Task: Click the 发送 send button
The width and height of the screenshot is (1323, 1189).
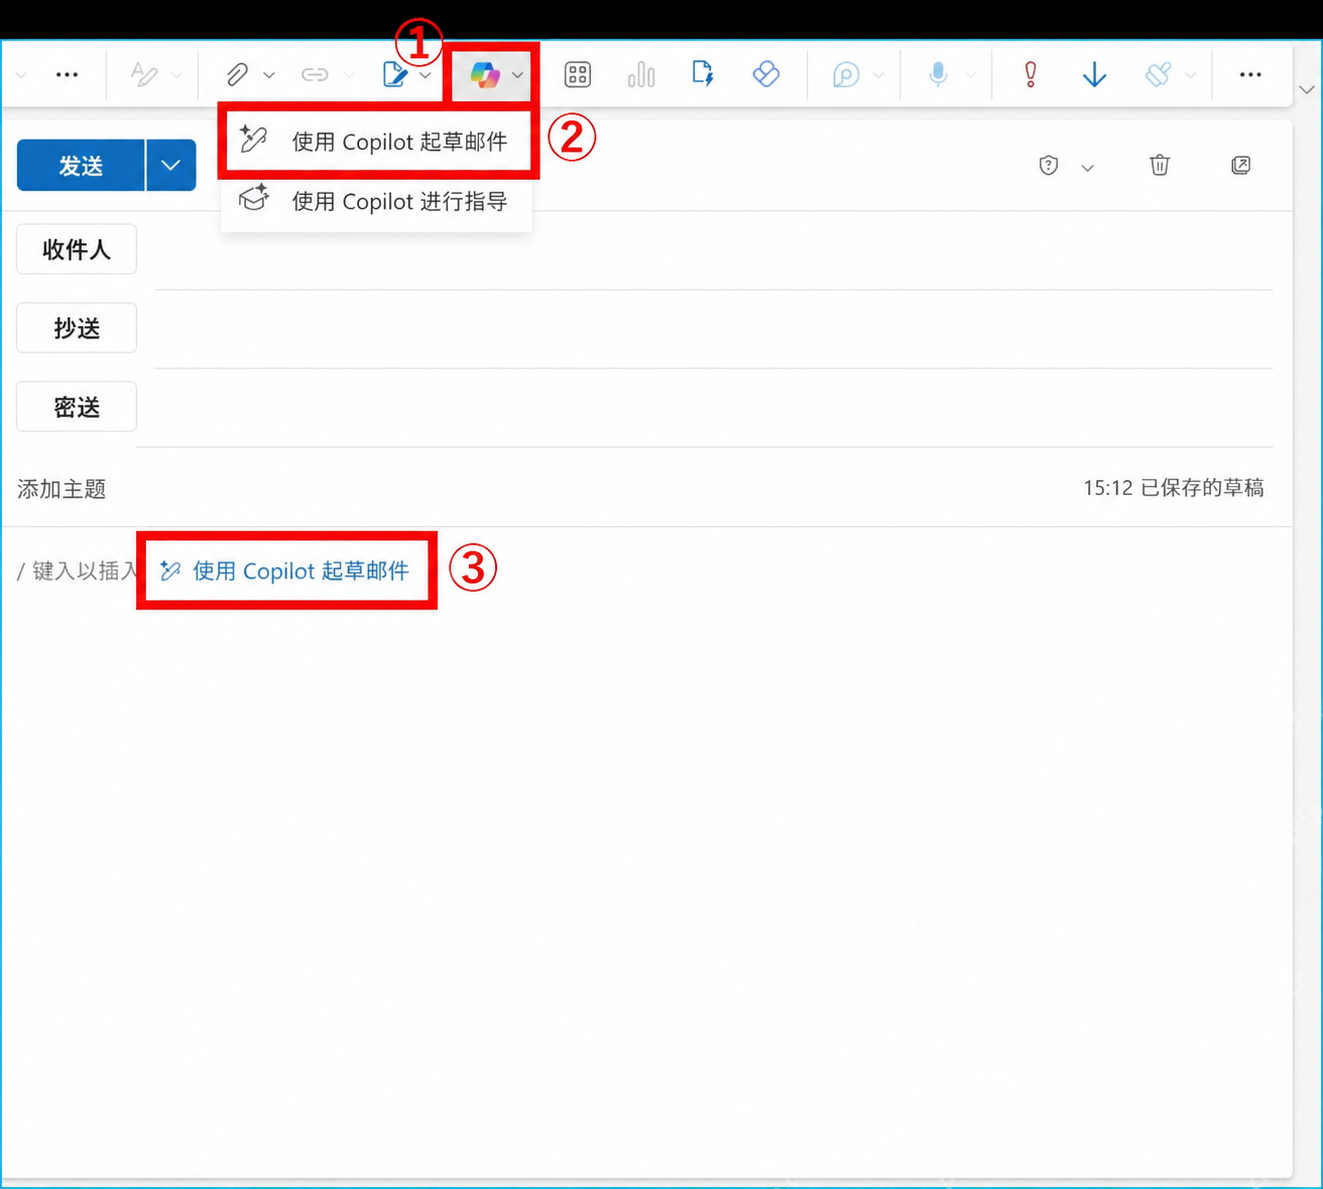Action: coord(81,165)
